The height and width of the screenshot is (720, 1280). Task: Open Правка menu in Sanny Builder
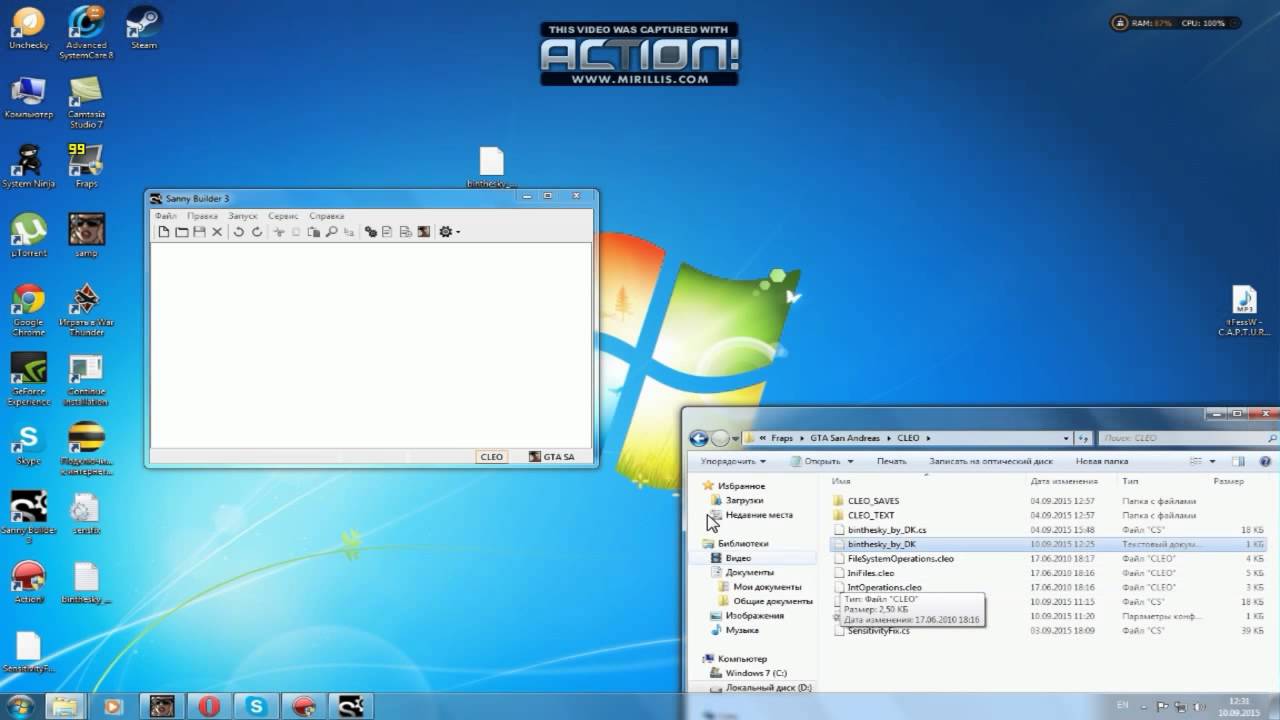coord(202,216)
